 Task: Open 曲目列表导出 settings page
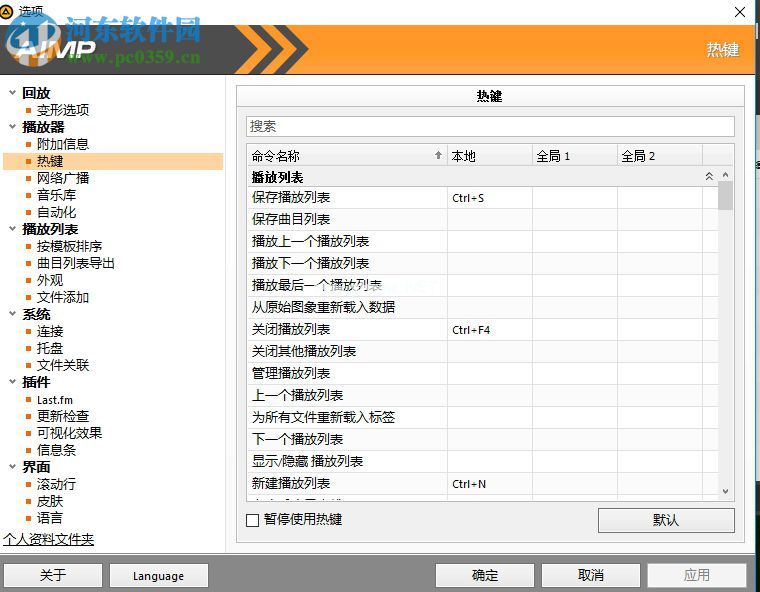[76, 263]
